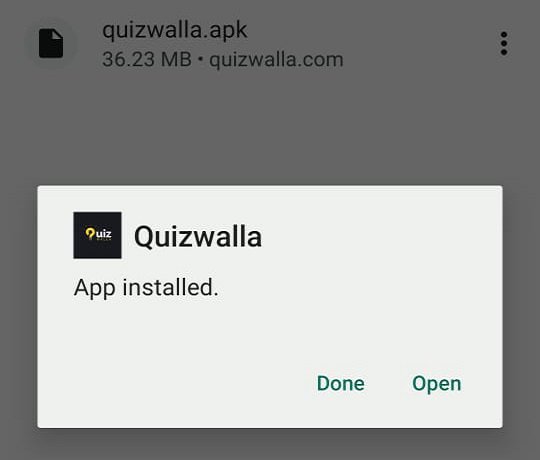Tap the quizwalla.com source label

(276, 60)
